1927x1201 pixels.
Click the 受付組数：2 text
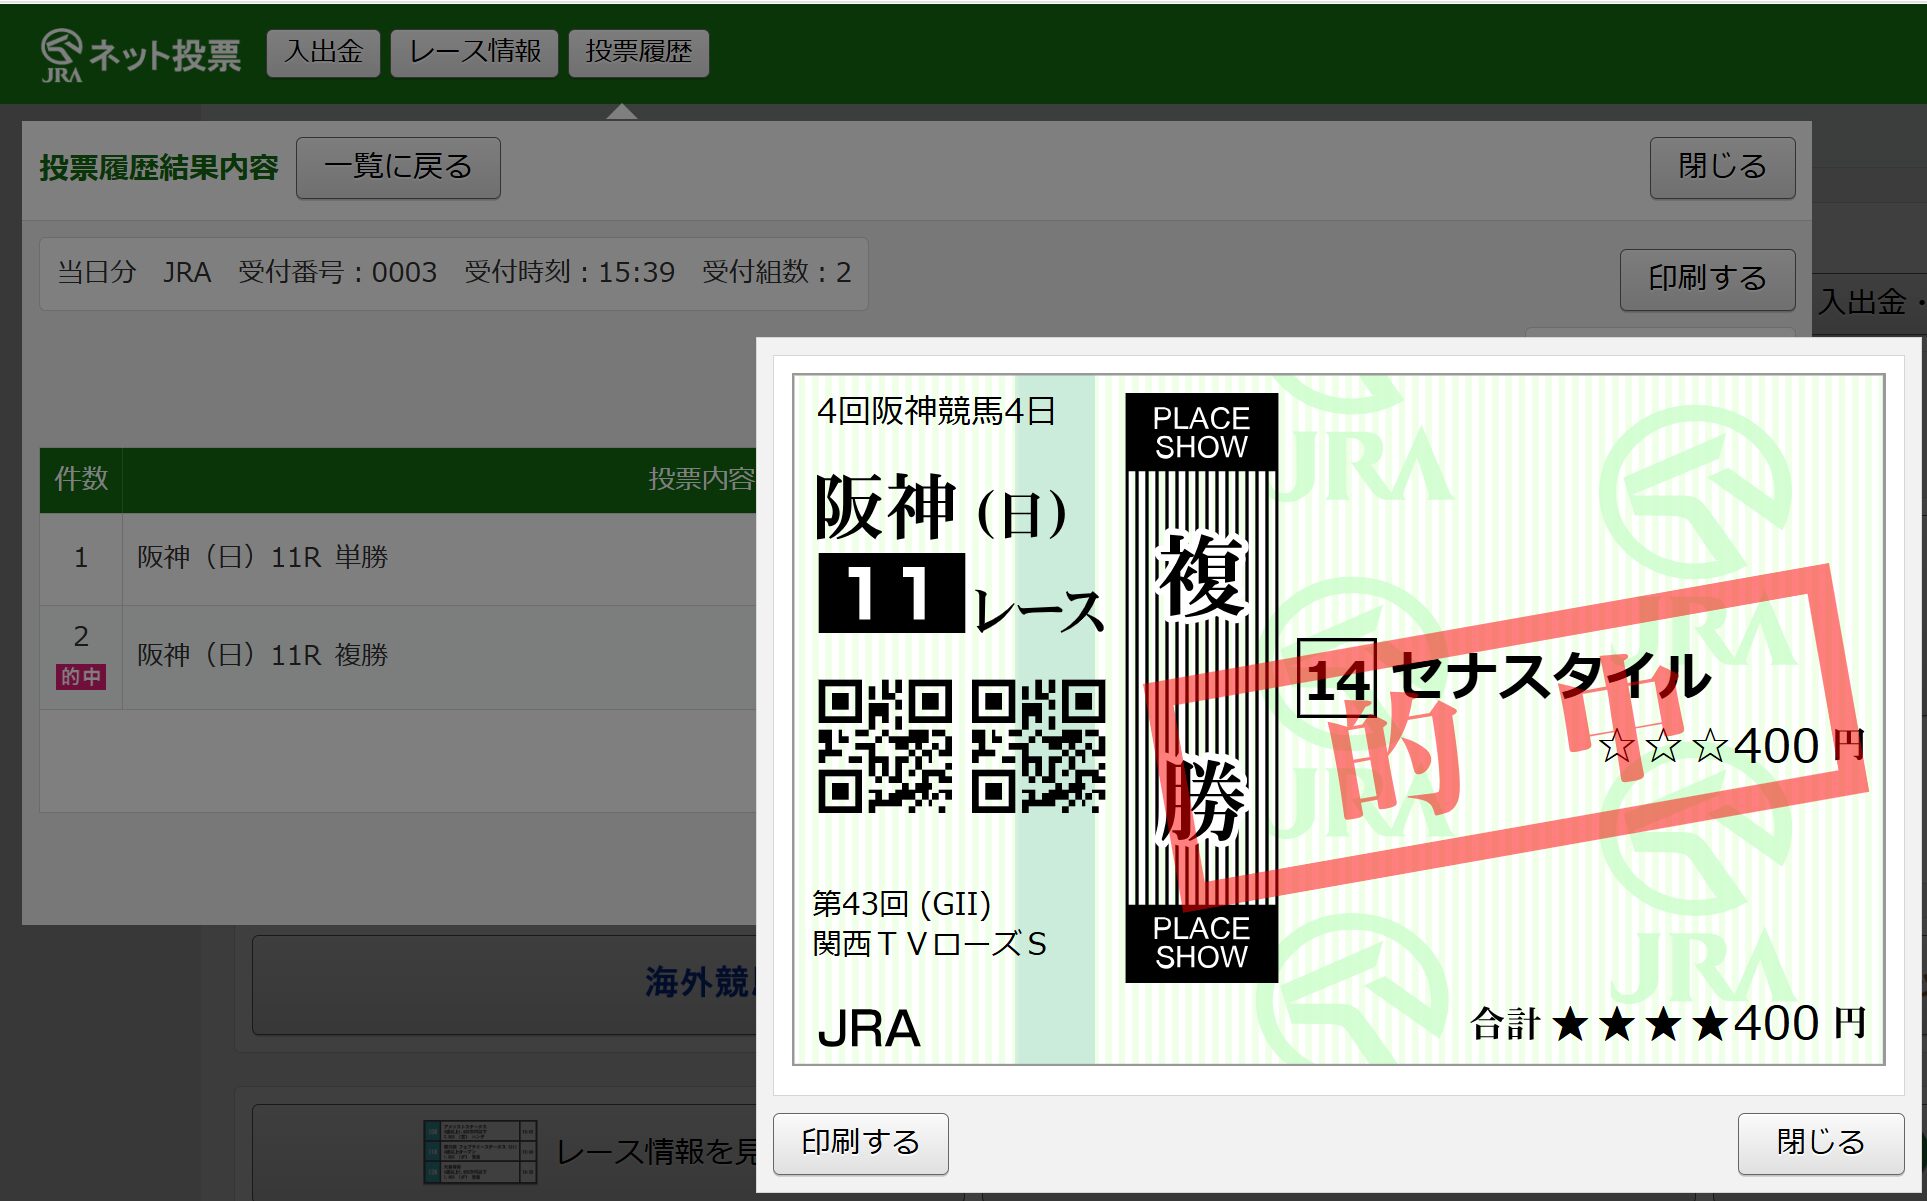point(776,272)
